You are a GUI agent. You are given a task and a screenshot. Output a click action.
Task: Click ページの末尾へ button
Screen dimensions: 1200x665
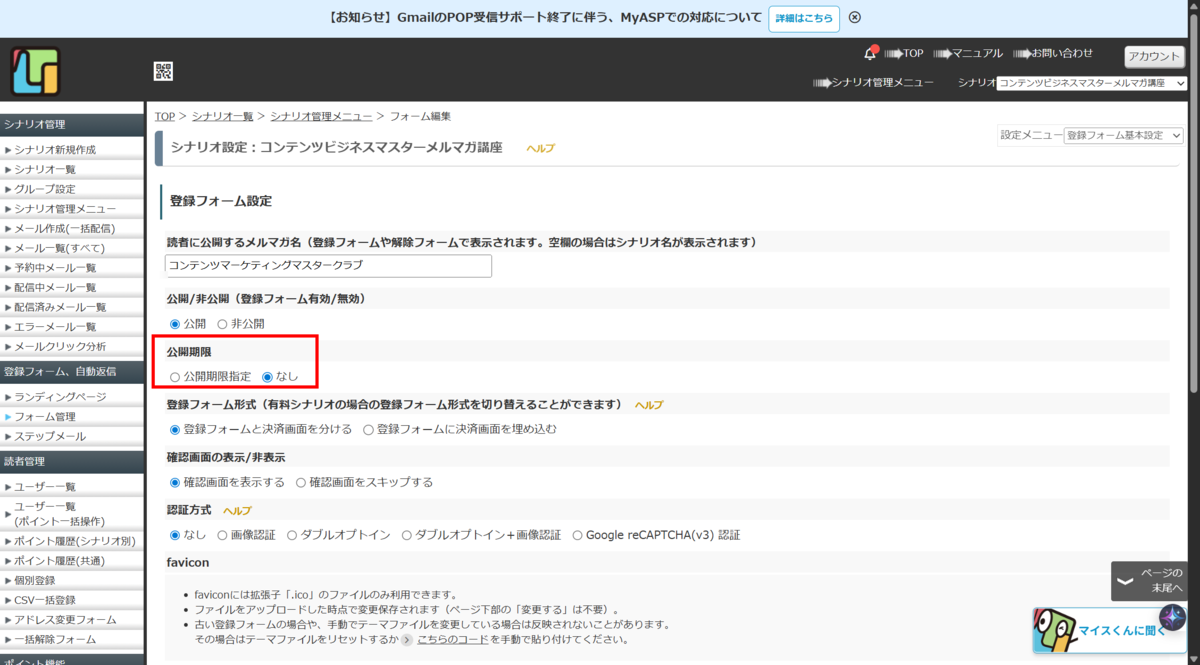click(x=1149, y=581)
